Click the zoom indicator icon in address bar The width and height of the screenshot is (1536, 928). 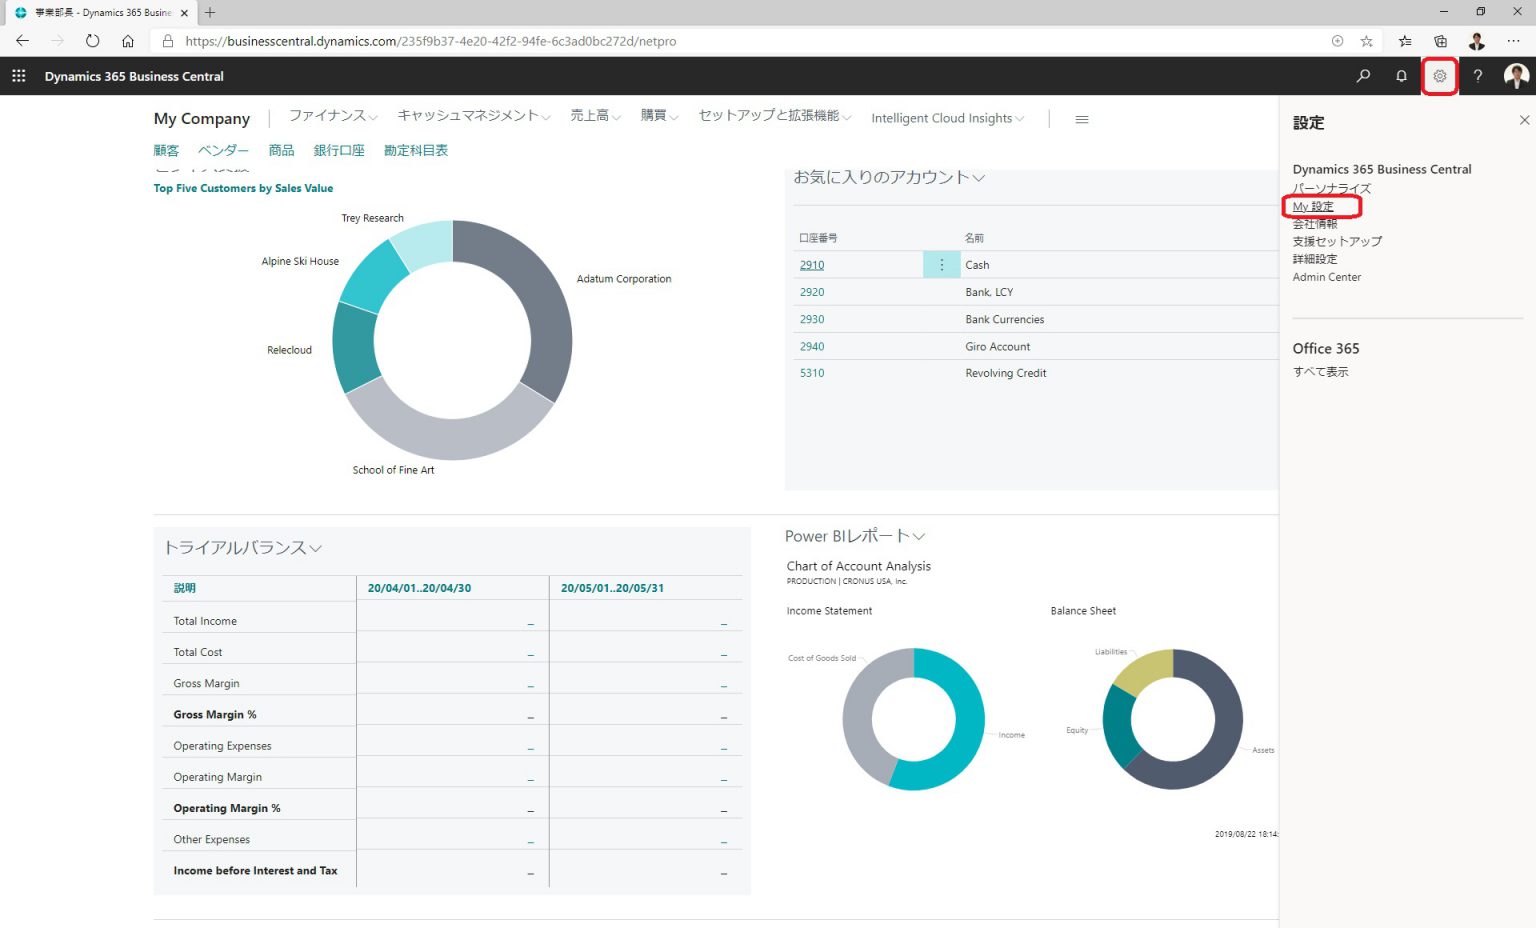(x=1337, y=41)
